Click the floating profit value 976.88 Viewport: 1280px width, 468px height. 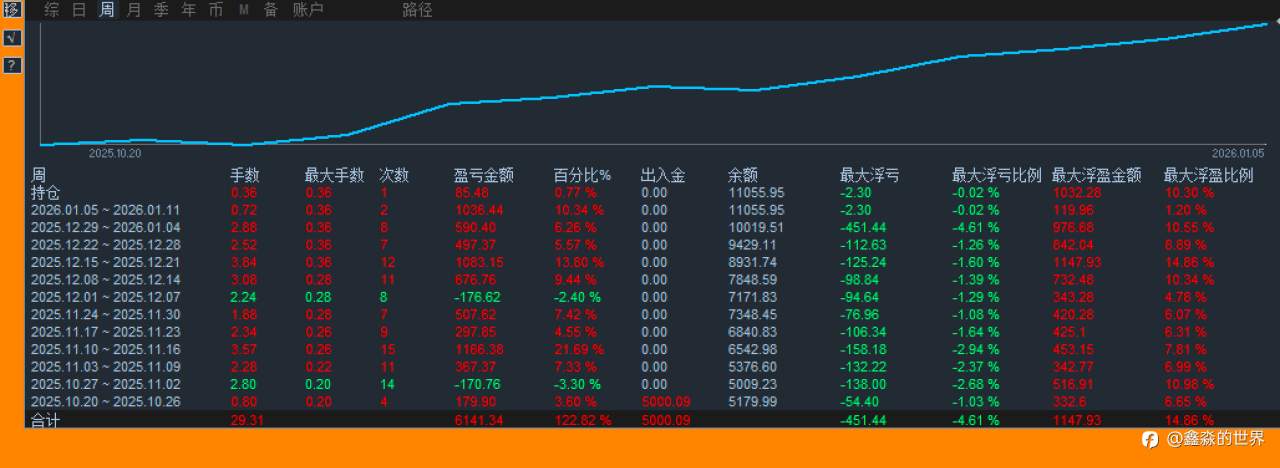pos(1072,227)
